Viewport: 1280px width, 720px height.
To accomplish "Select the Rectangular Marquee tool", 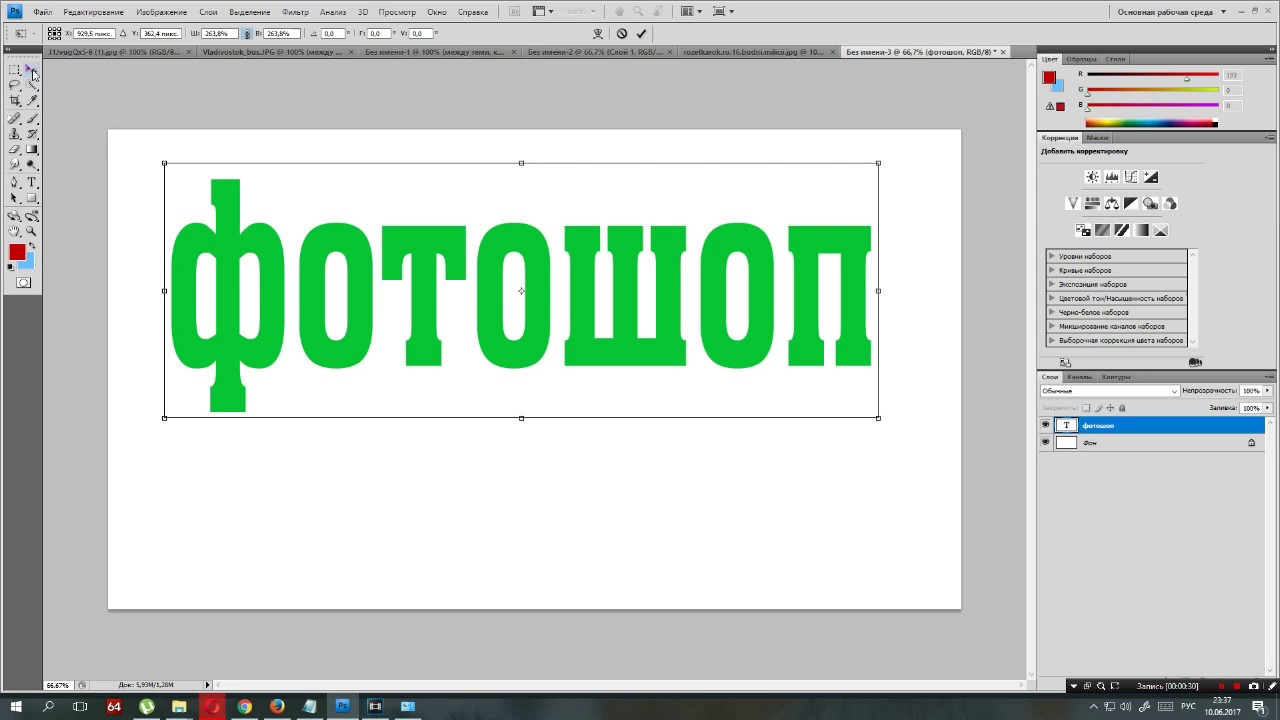I will coord(14,70).
